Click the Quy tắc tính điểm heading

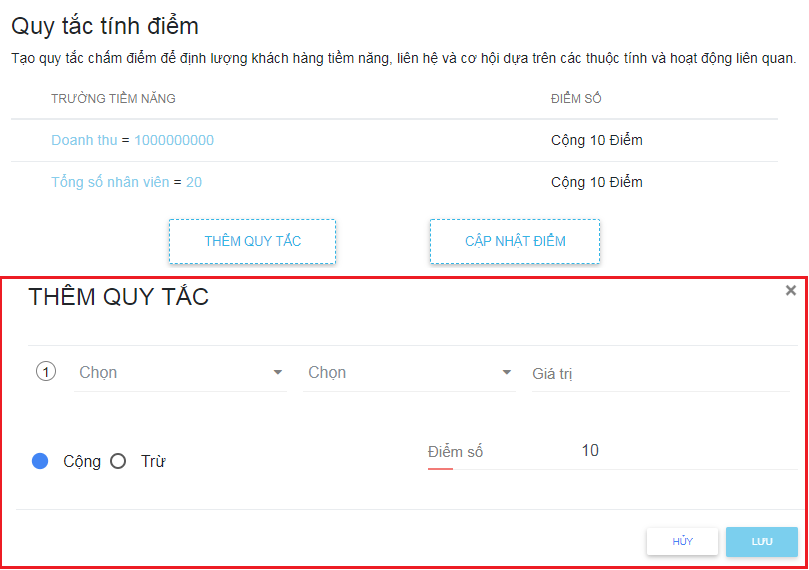point(105,26)
